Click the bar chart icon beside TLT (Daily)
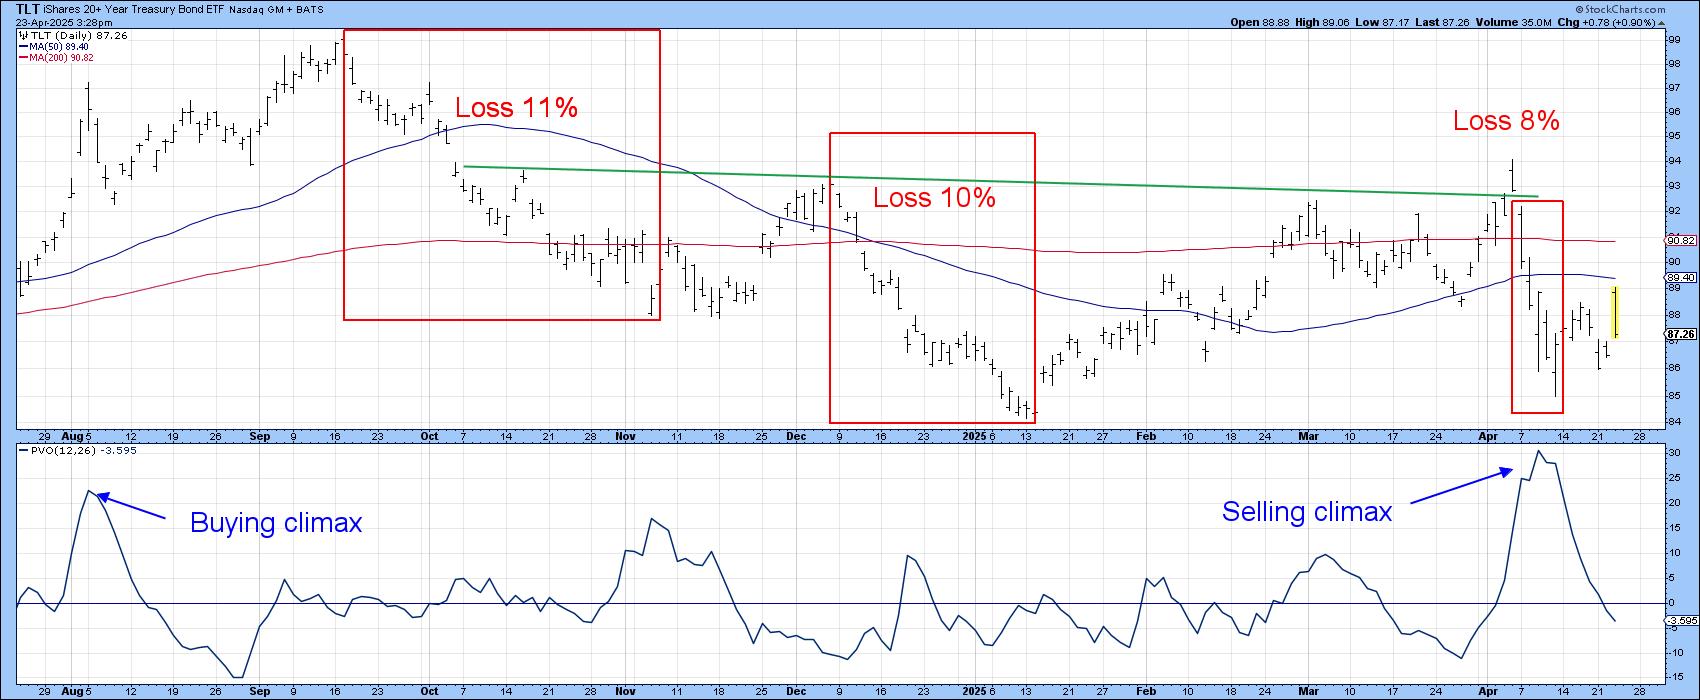The height and width of the screenshot is (700, 1700). 22,34
